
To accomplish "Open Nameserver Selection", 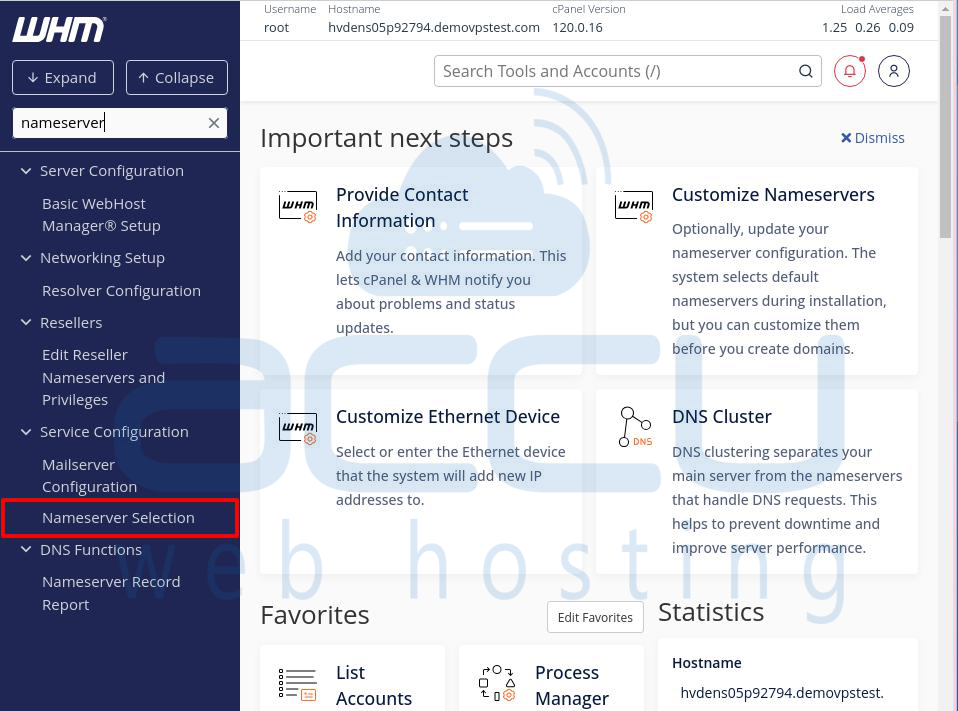I will point(119,518).
